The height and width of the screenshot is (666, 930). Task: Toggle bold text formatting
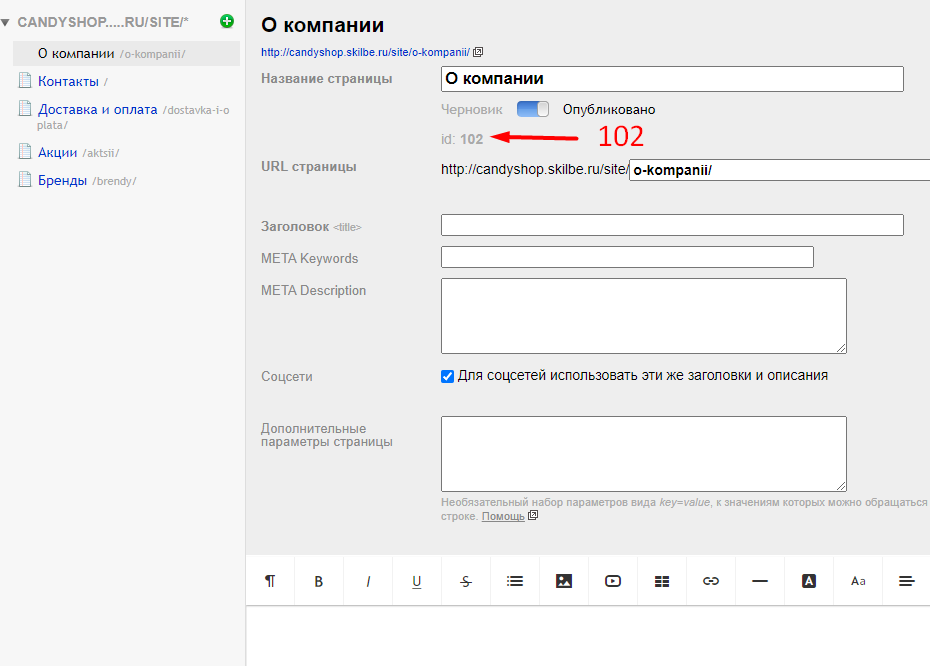coord(319,581)
